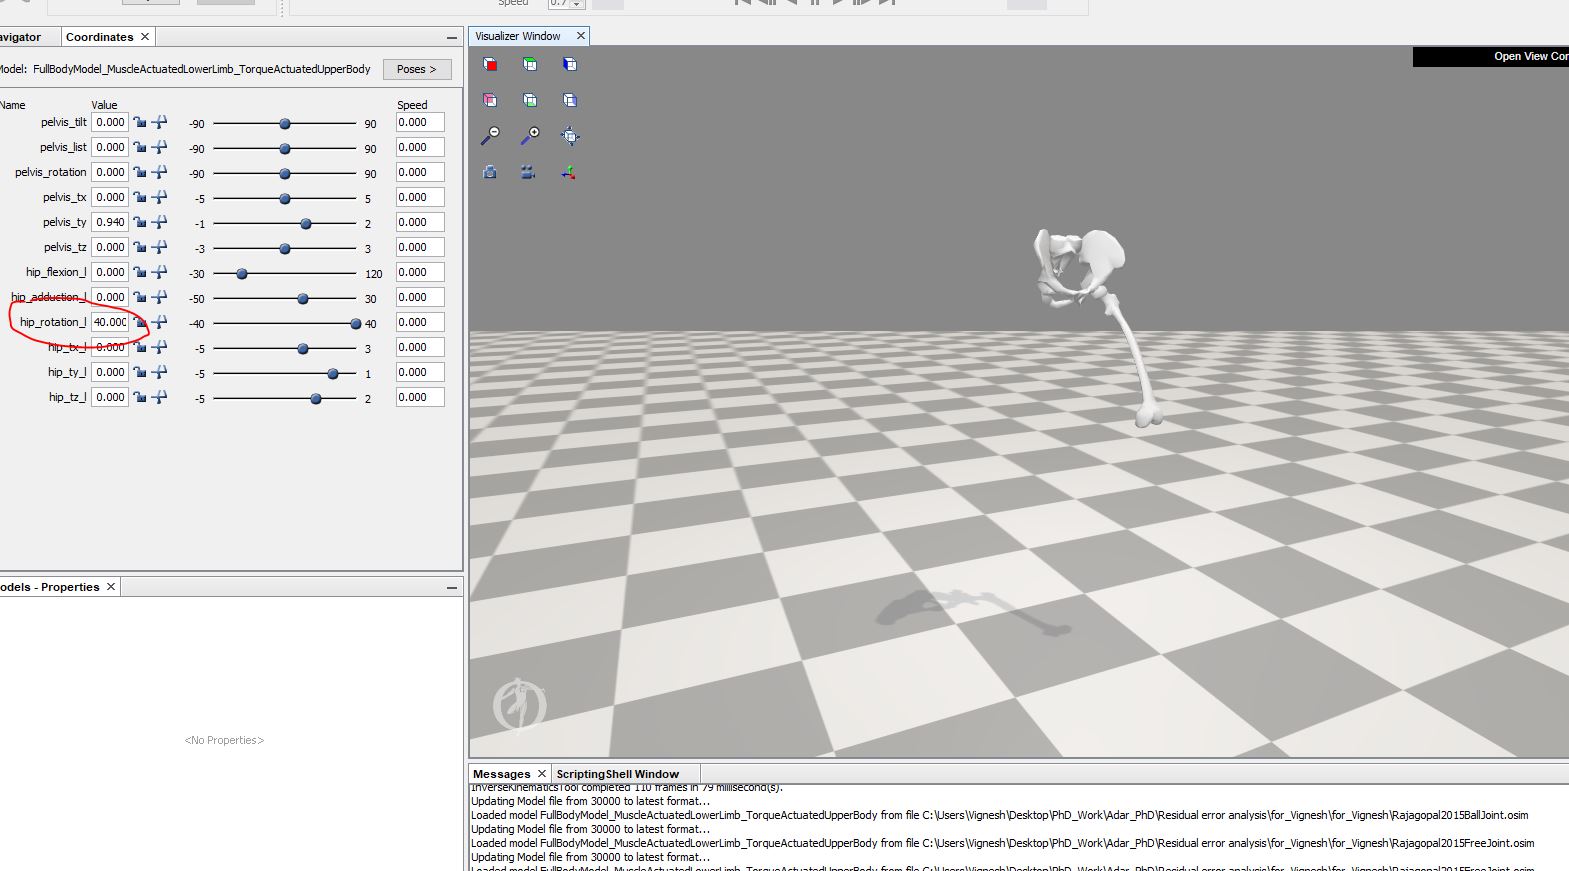This screenshot has width=1569, height=871.
Task: Toggle lock for hip_ty_l coordinate
Action: point(140,372)
